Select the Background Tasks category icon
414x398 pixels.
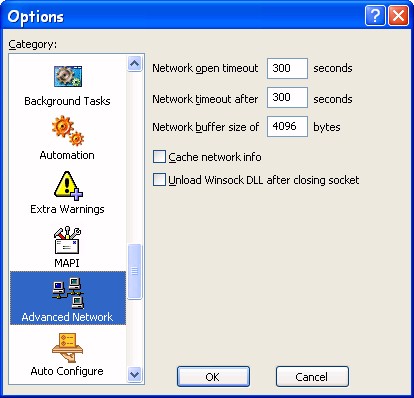[x=68, y=76]
